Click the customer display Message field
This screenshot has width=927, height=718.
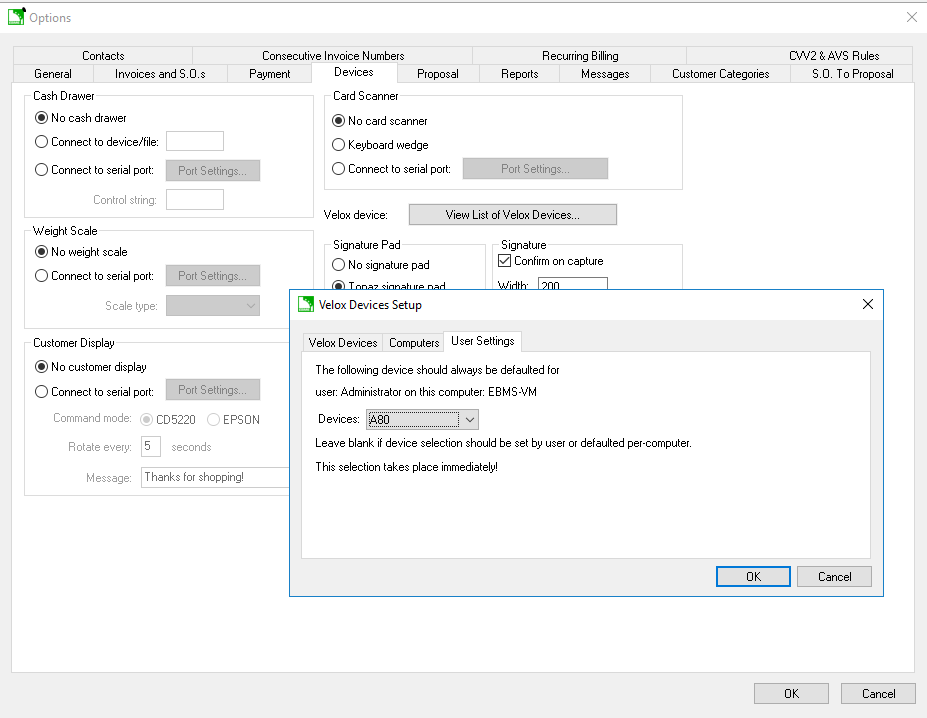pos(215,478)
